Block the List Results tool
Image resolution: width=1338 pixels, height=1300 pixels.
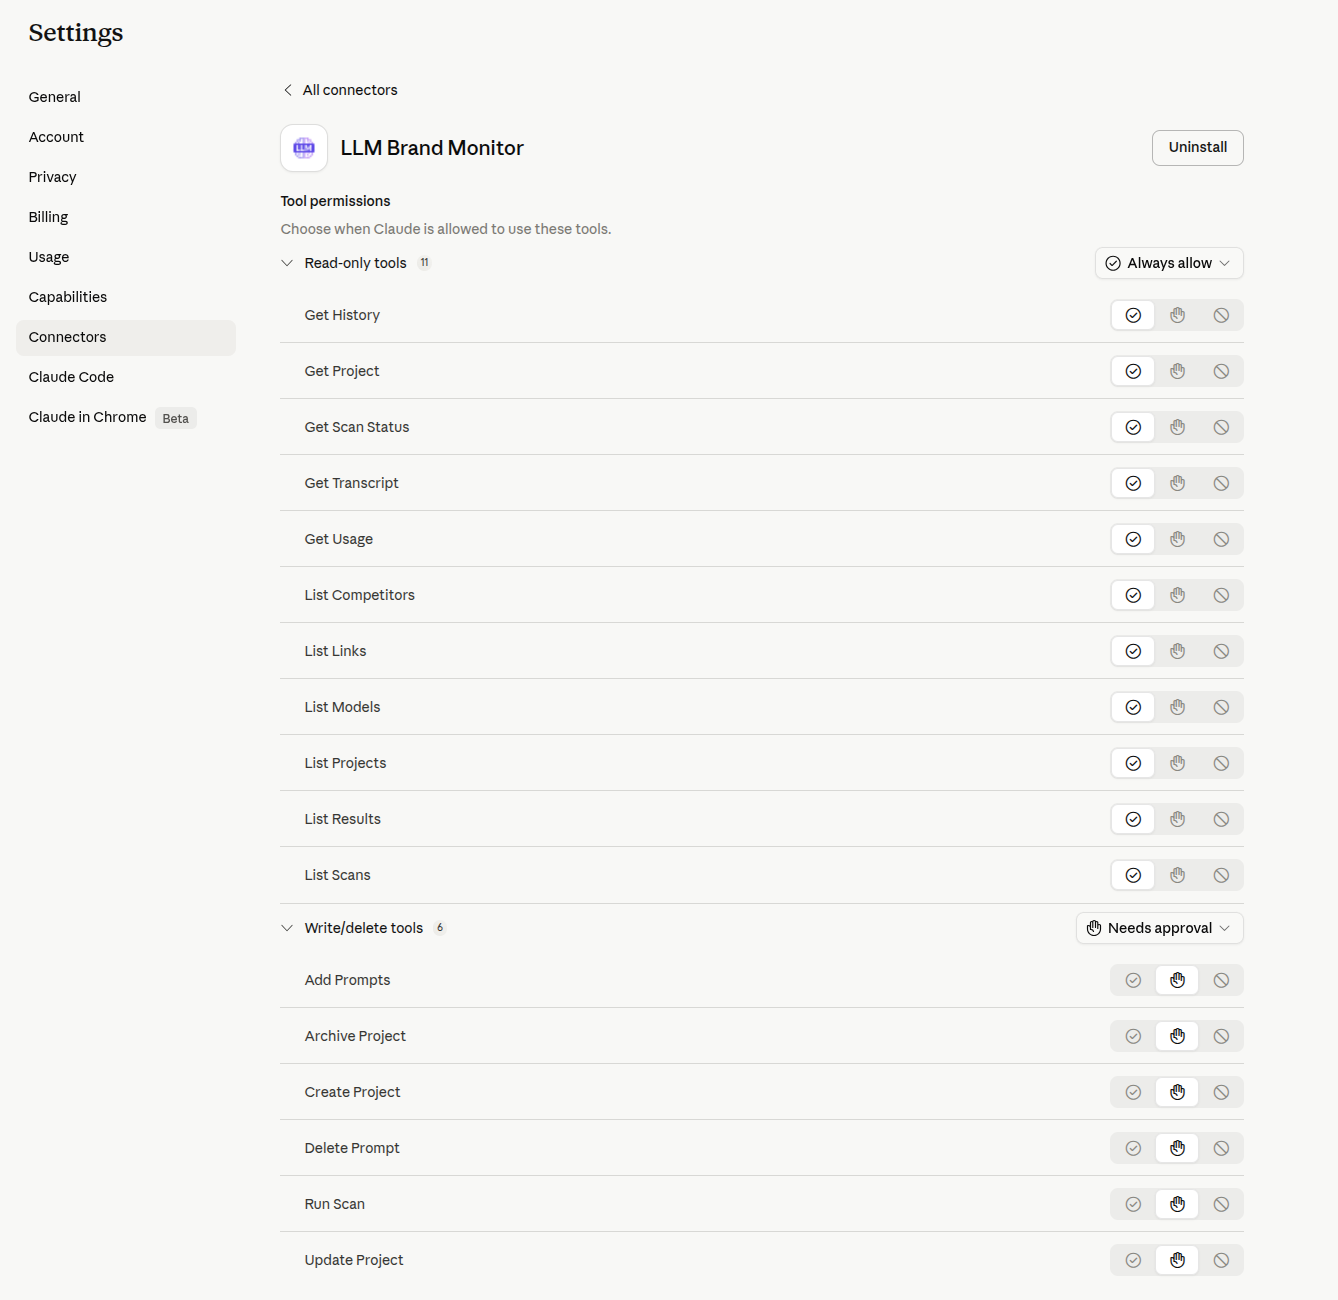coord(1221,819)
